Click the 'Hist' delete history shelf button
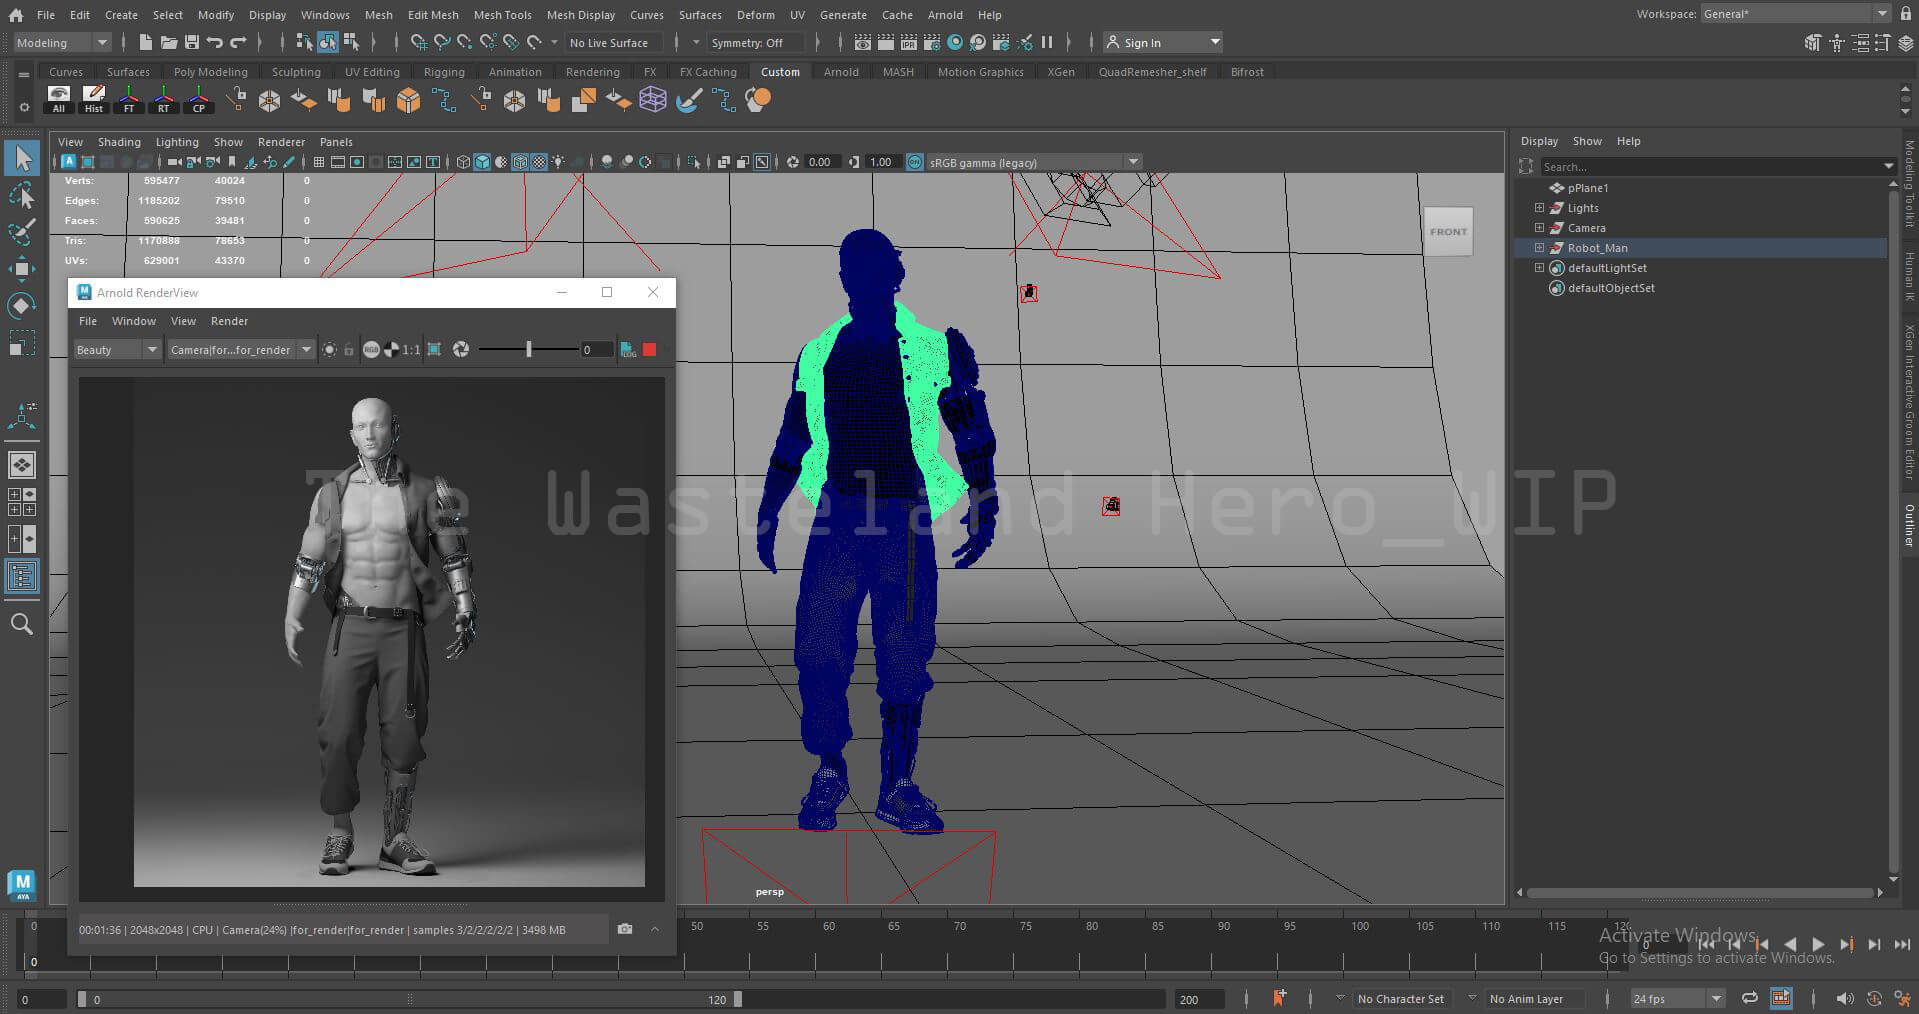 [x=94, y=100]
